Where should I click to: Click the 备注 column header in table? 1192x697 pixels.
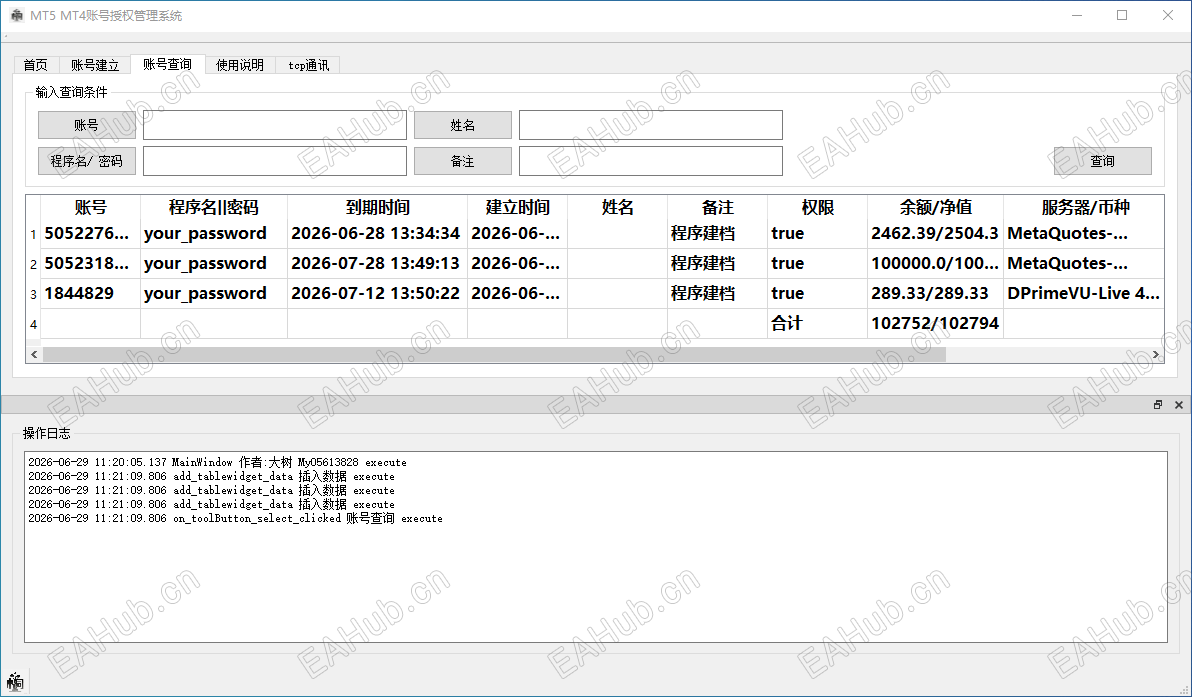coord(718,208)
